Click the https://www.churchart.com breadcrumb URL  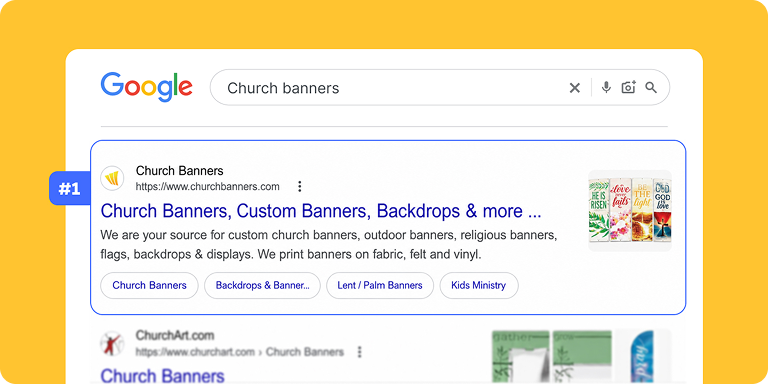coord(240,352)
